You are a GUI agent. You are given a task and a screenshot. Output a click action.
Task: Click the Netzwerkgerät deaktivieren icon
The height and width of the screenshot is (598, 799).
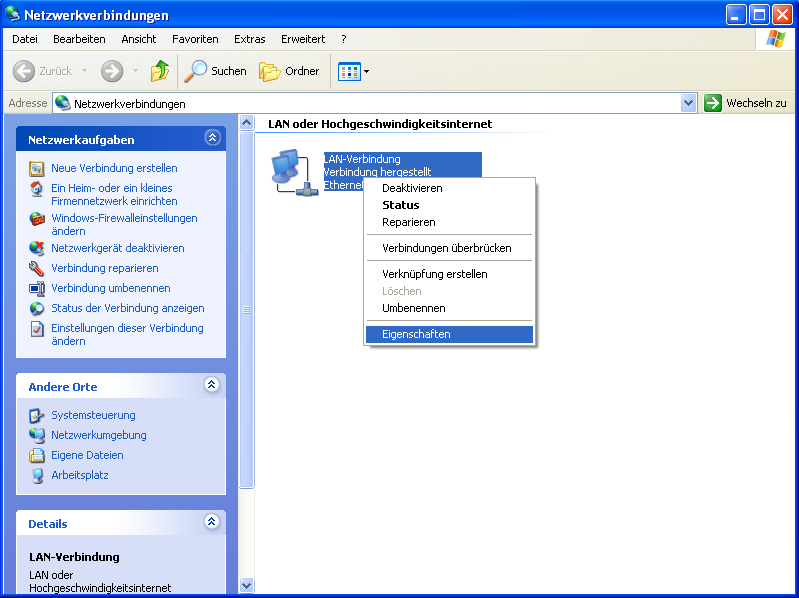(x=36, y=249)
